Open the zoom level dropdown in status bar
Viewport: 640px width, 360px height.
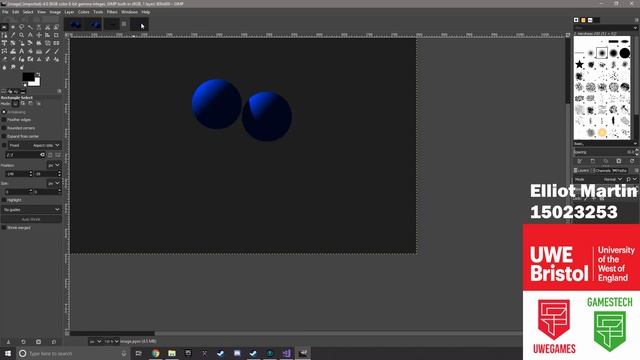(111, 341)
